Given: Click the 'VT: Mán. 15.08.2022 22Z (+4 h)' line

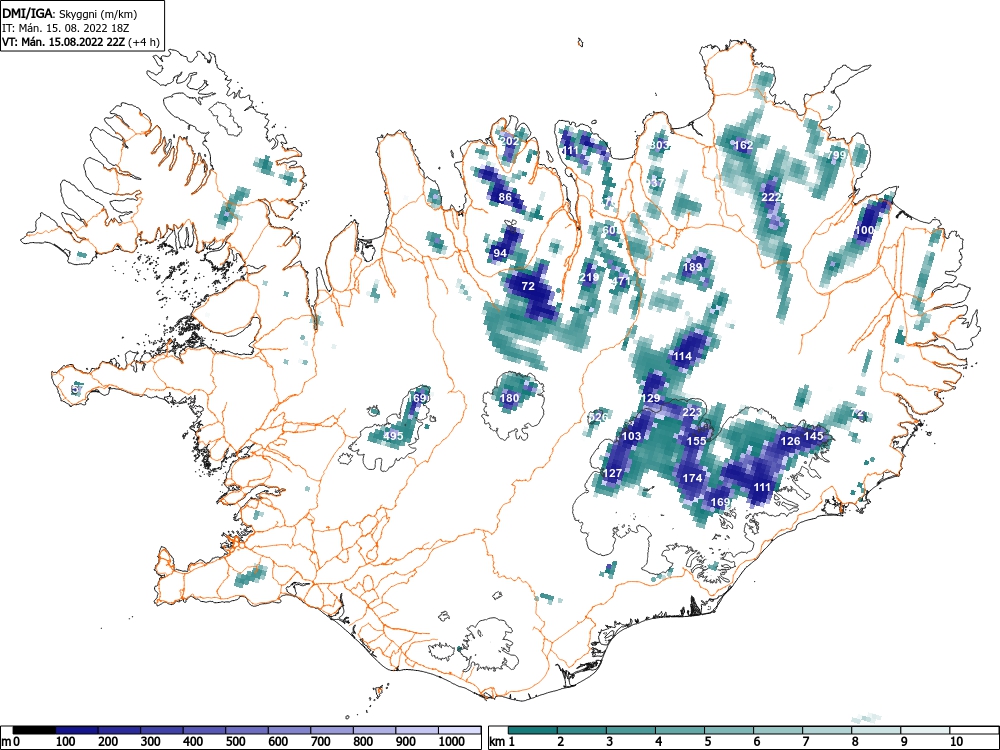Looking at the screenshot, I should tap(80, 42).
